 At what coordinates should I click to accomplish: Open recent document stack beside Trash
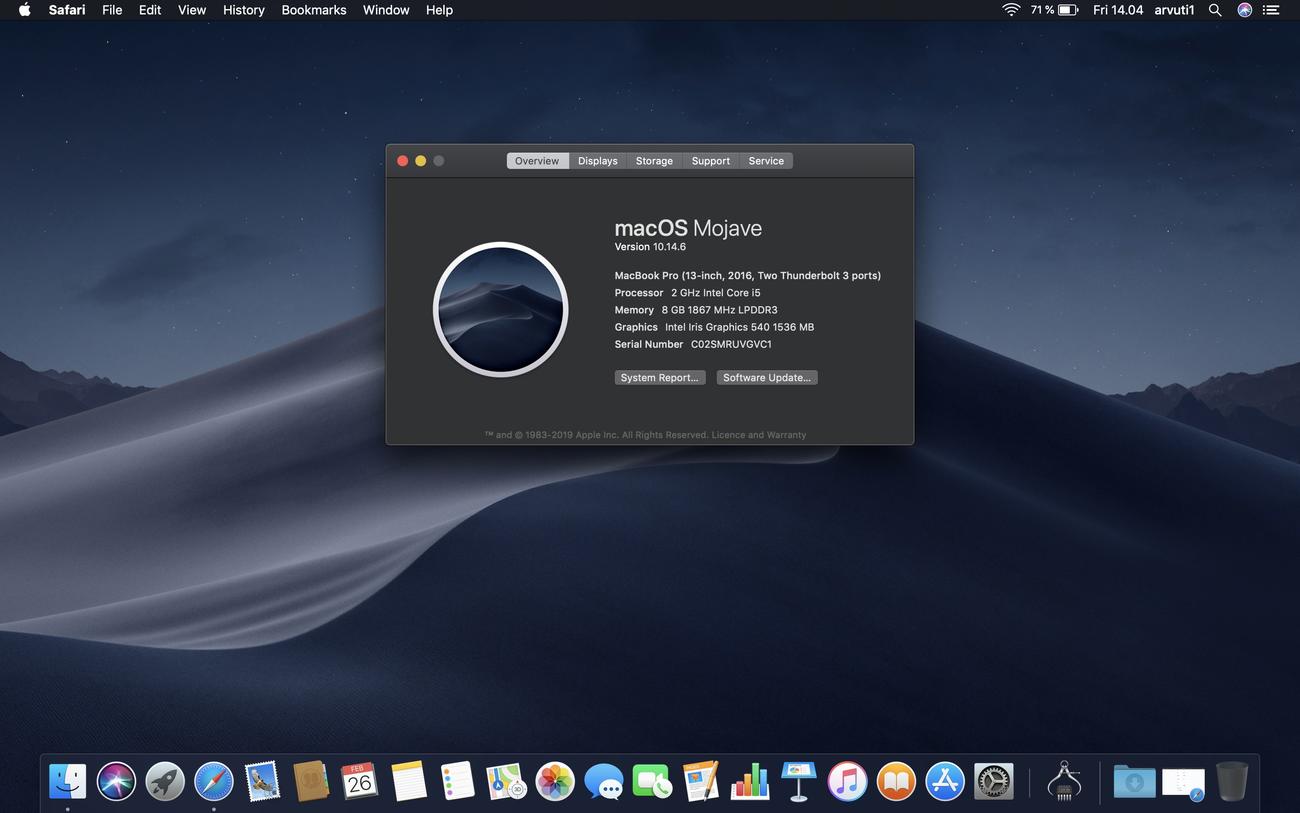click(x=1183, y=781)
